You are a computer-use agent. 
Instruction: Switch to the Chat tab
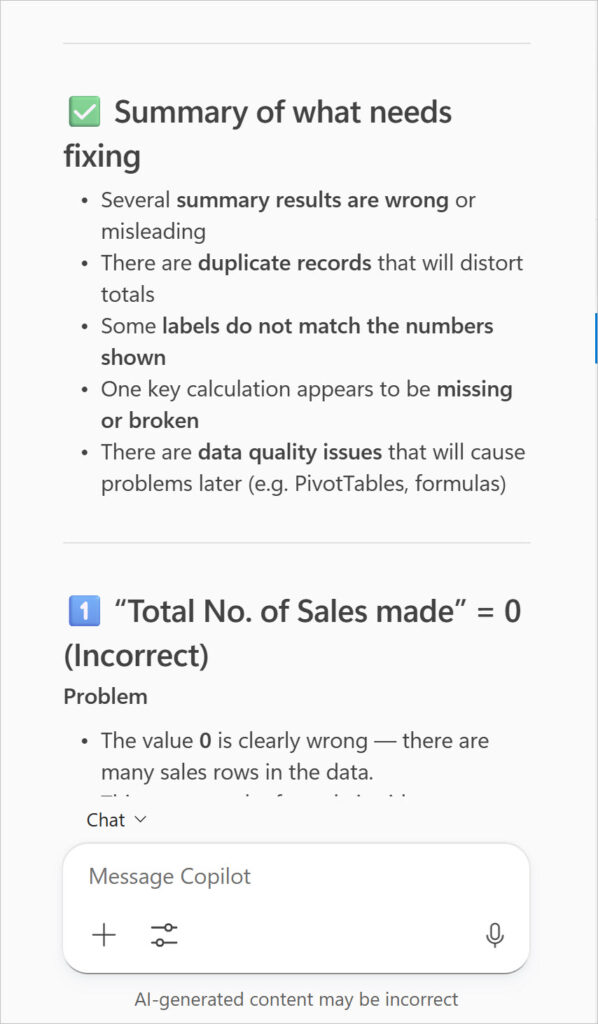103,820
